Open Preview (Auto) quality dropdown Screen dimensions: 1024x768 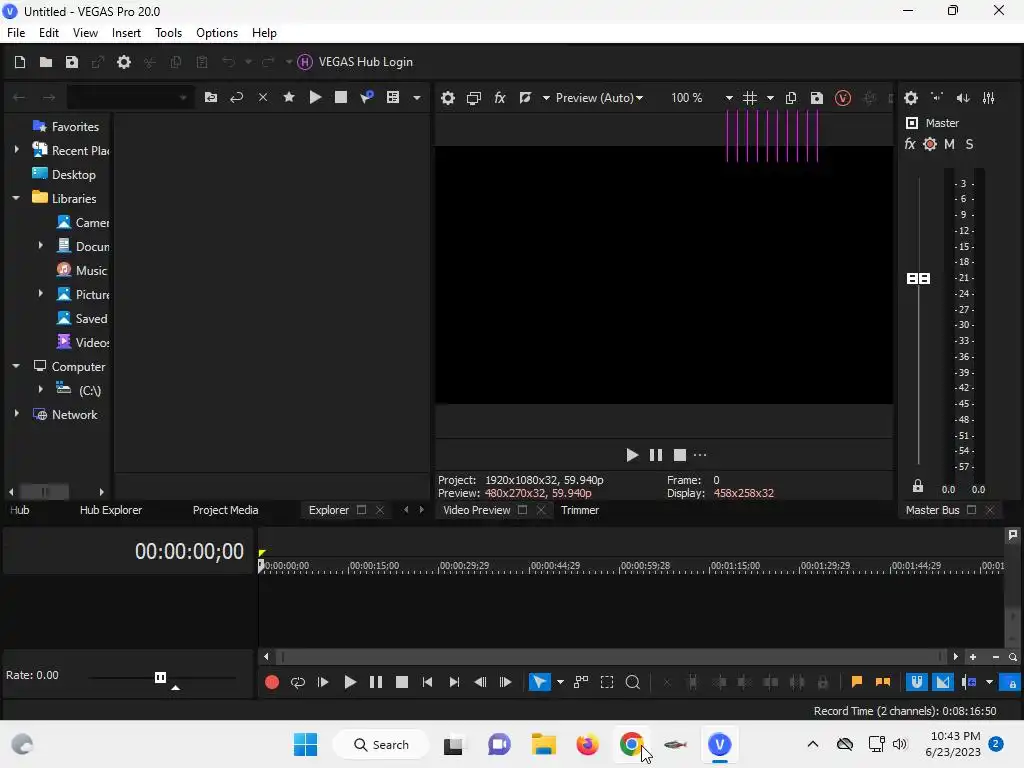[x=599, y=98]
